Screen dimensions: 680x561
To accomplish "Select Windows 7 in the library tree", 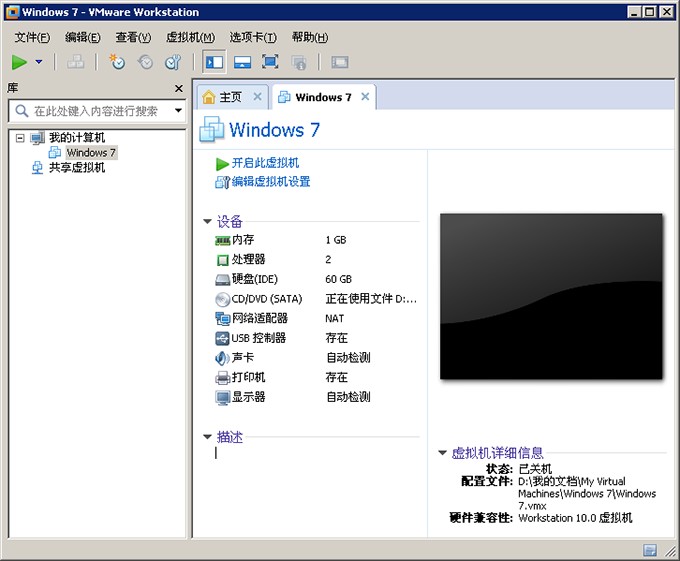I will 91,153.
